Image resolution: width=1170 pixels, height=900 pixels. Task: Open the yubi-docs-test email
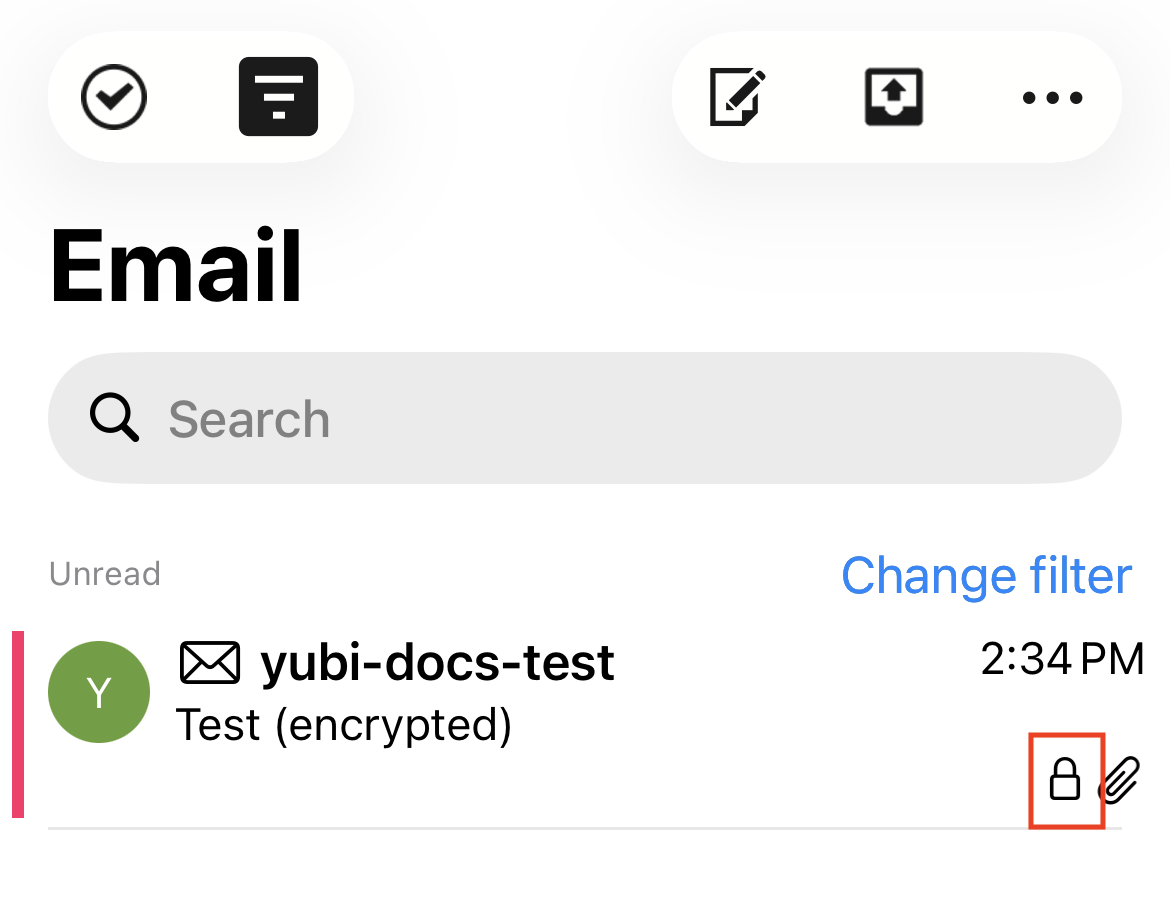pyautogui.click(x=437, y=662)
